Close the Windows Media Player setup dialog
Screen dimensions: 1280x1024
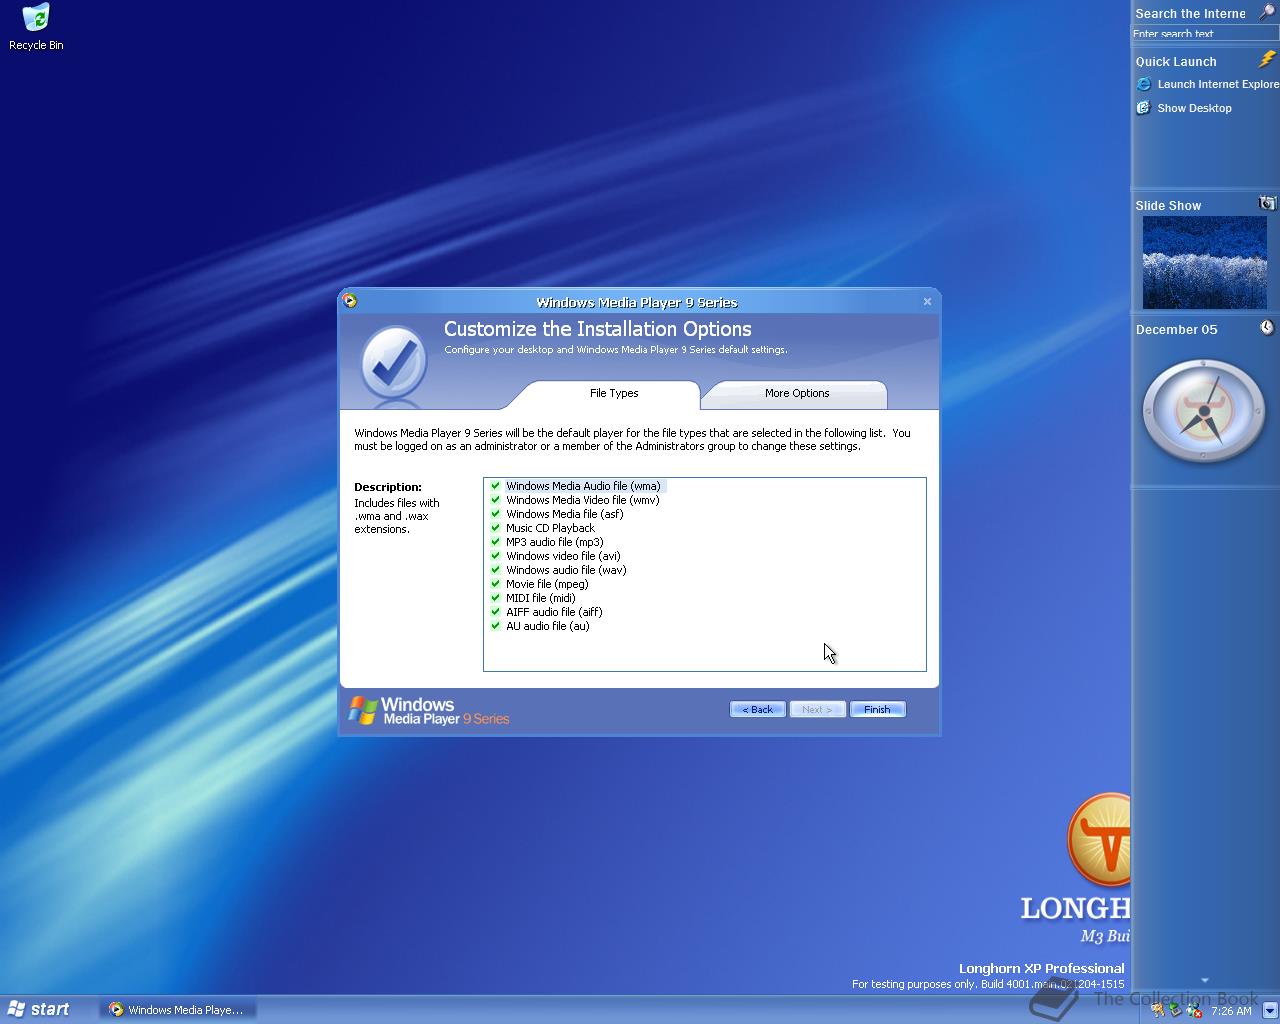tap(927, 301)
